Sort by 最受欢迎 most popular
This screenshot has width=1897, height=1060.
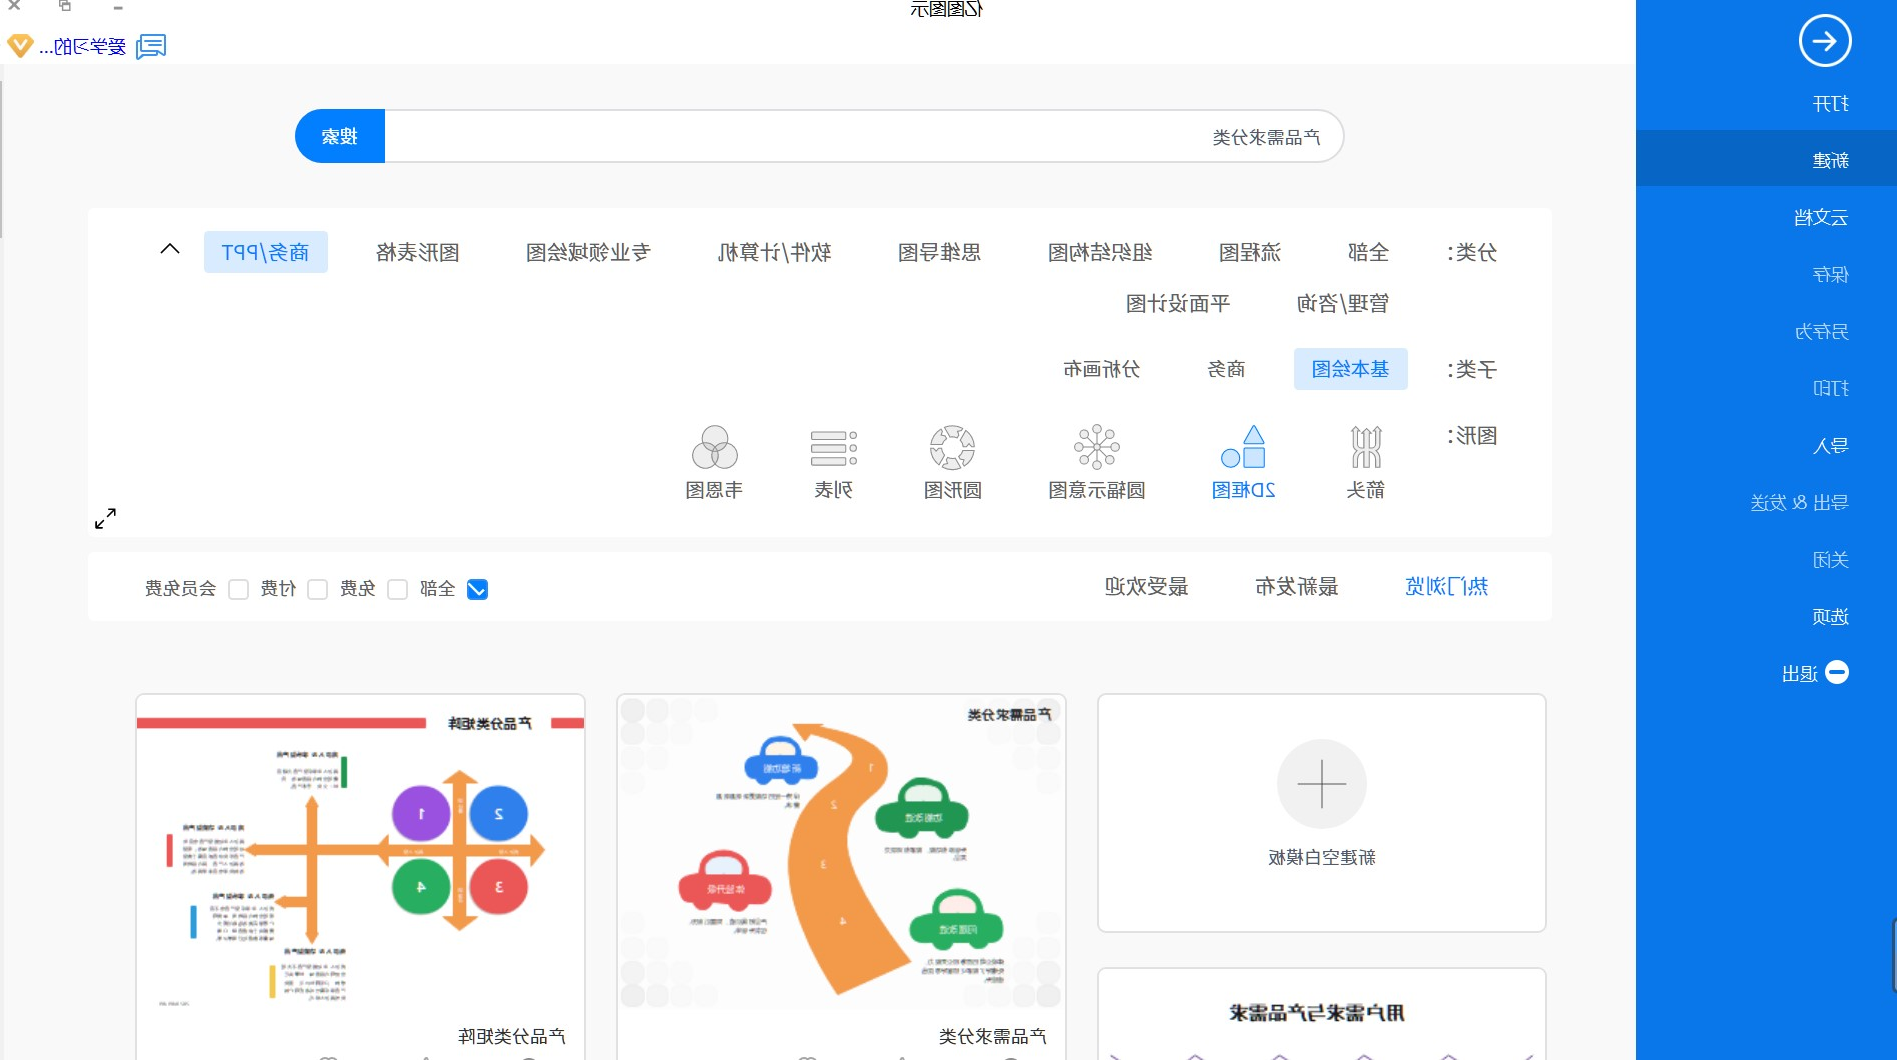point(1146,586)
